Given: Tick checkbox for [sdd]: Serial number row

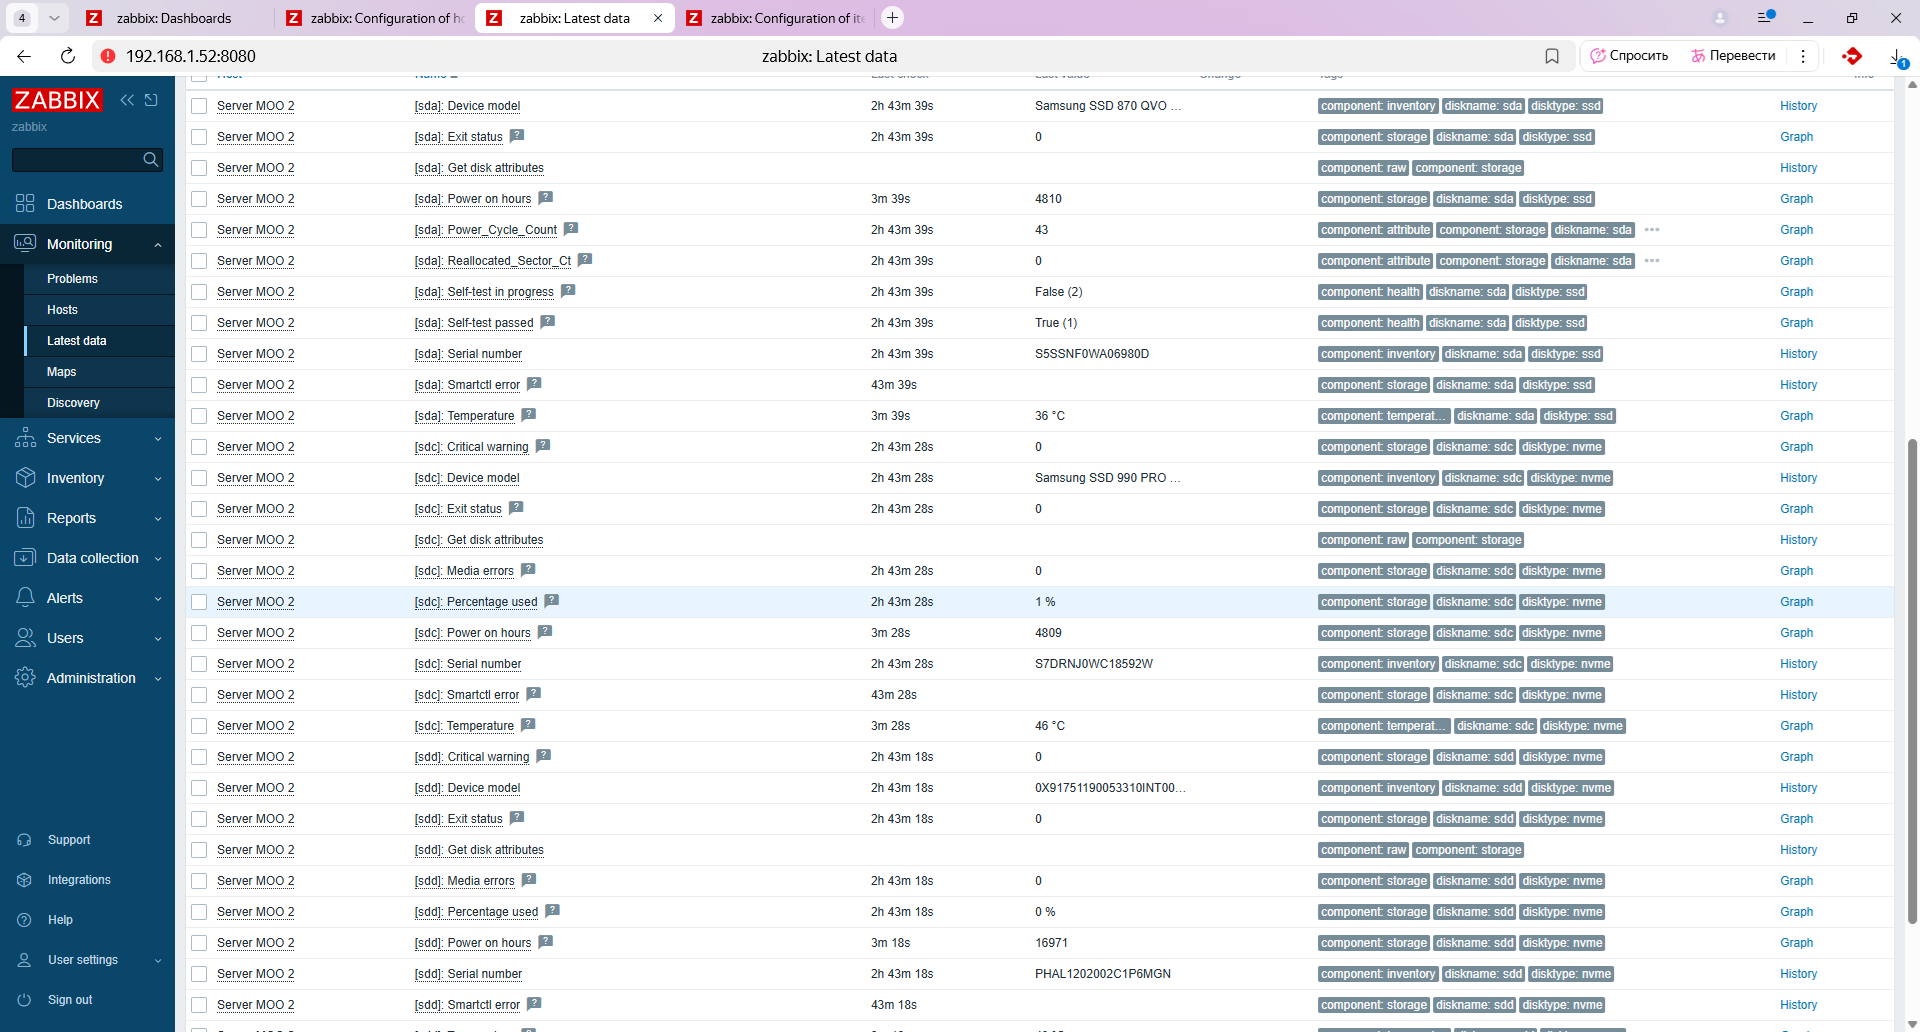Looking at the screenshot, I should [x=199, y=974].
